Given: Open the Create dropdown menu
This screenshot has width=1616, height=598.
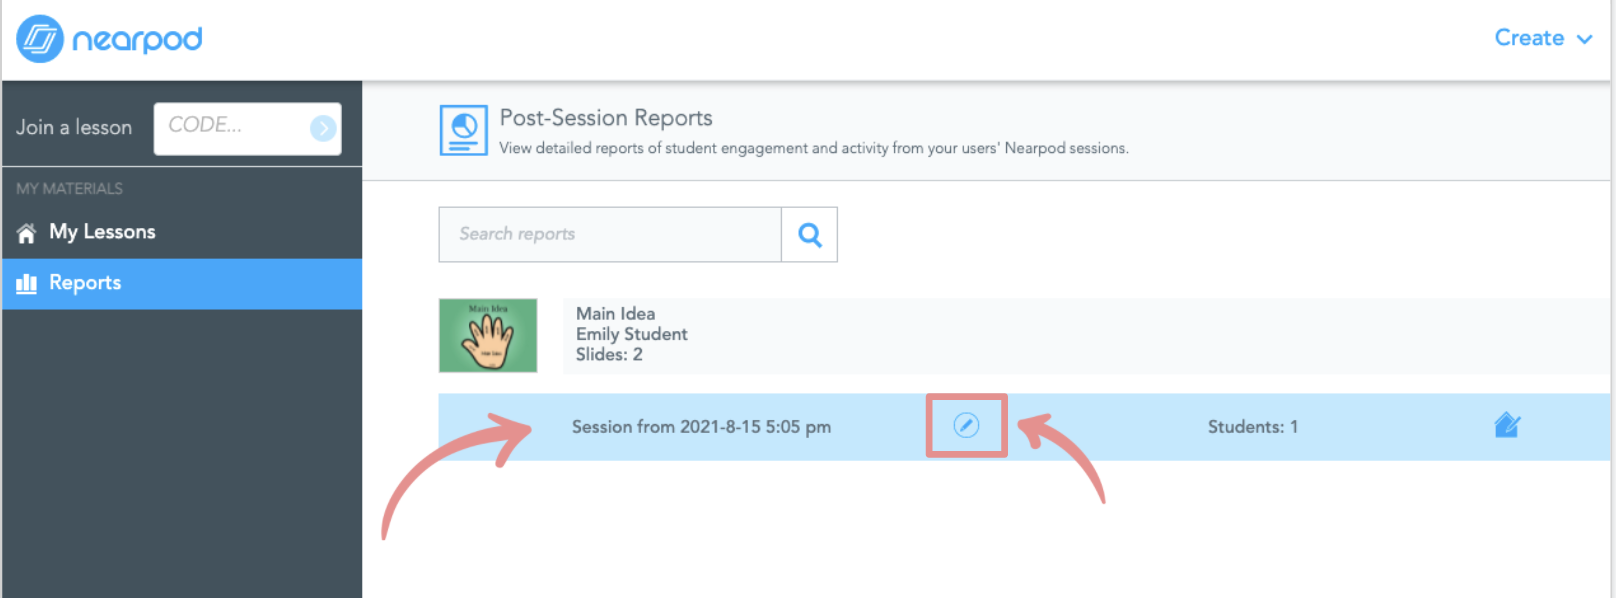Looking at the screenshot, I should coord(1529,38).
